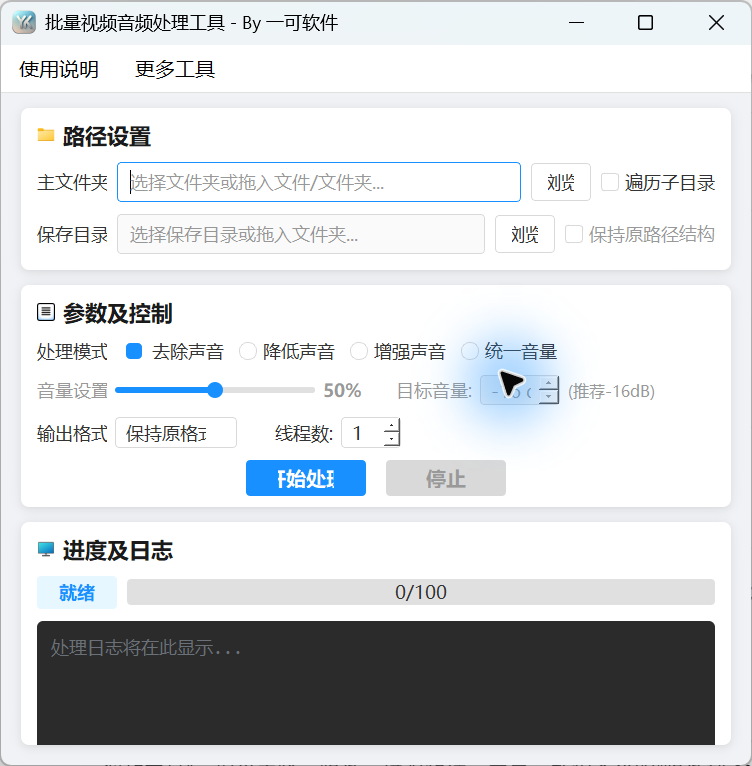Decrease 目标音量 with the down arrow

(x=549, y=397)
